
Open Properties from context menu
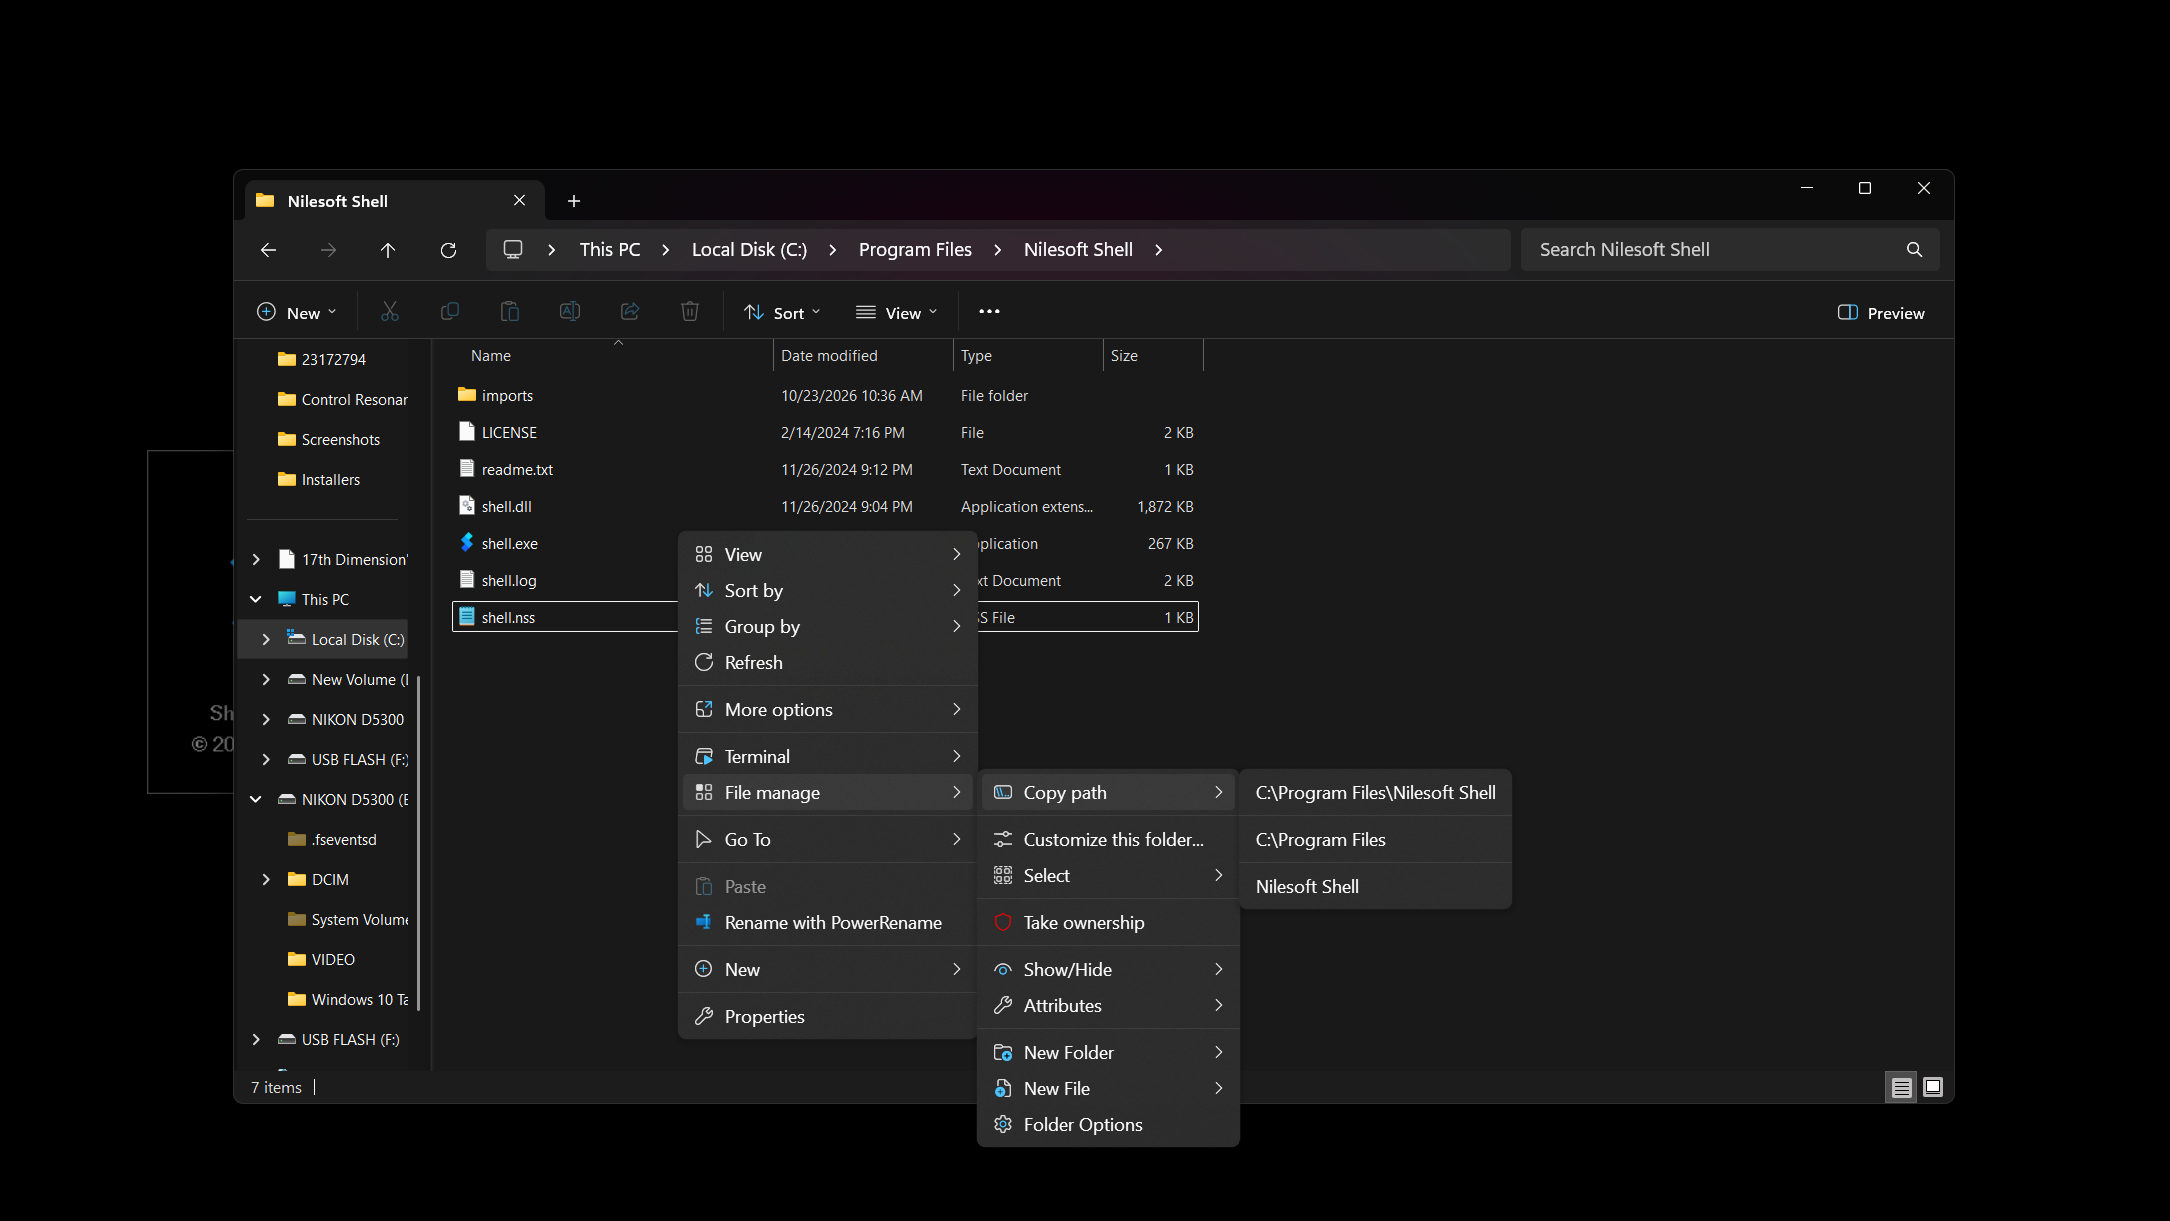tap(828, 1017)
